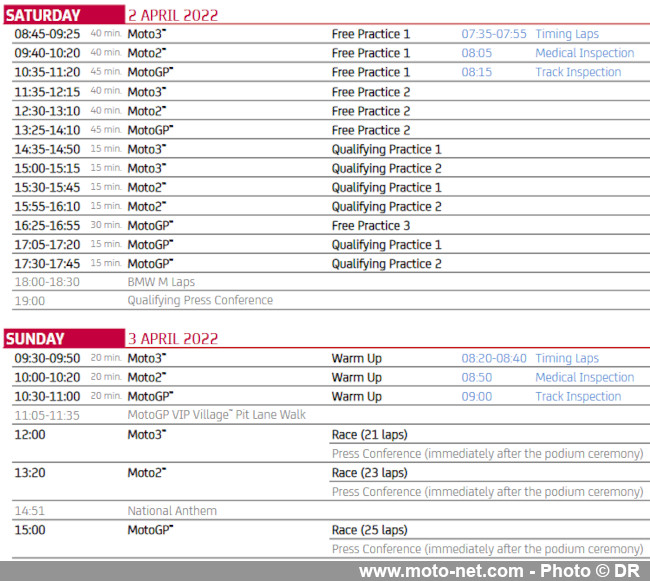Select 'National Anthem' entry

[172, 511]
